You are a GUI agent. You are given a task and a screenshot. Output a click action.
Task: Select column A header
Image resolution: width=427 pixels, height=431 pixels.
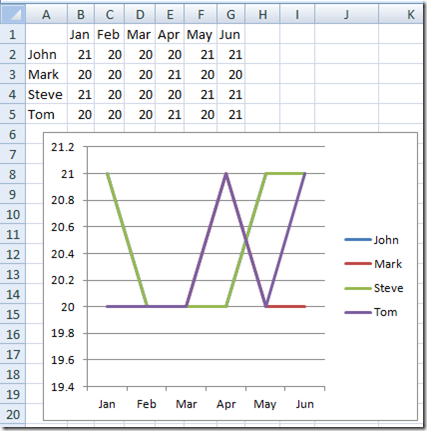click(x=46, y=14)
